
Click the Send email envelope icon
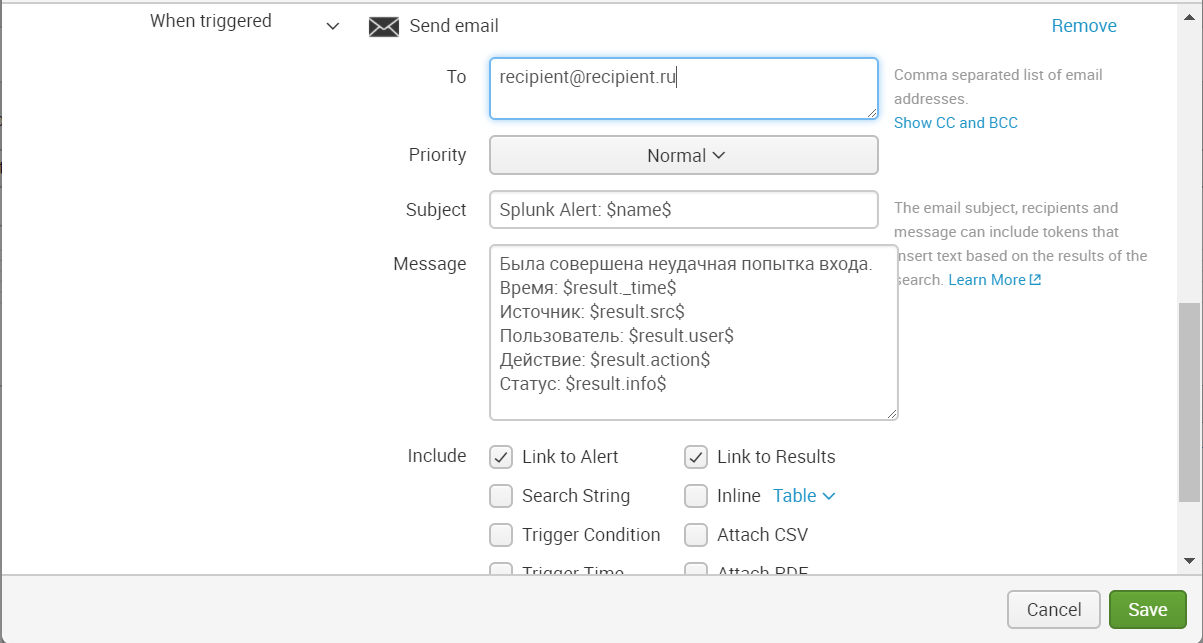pyautogui.click(x=384, y=27)
